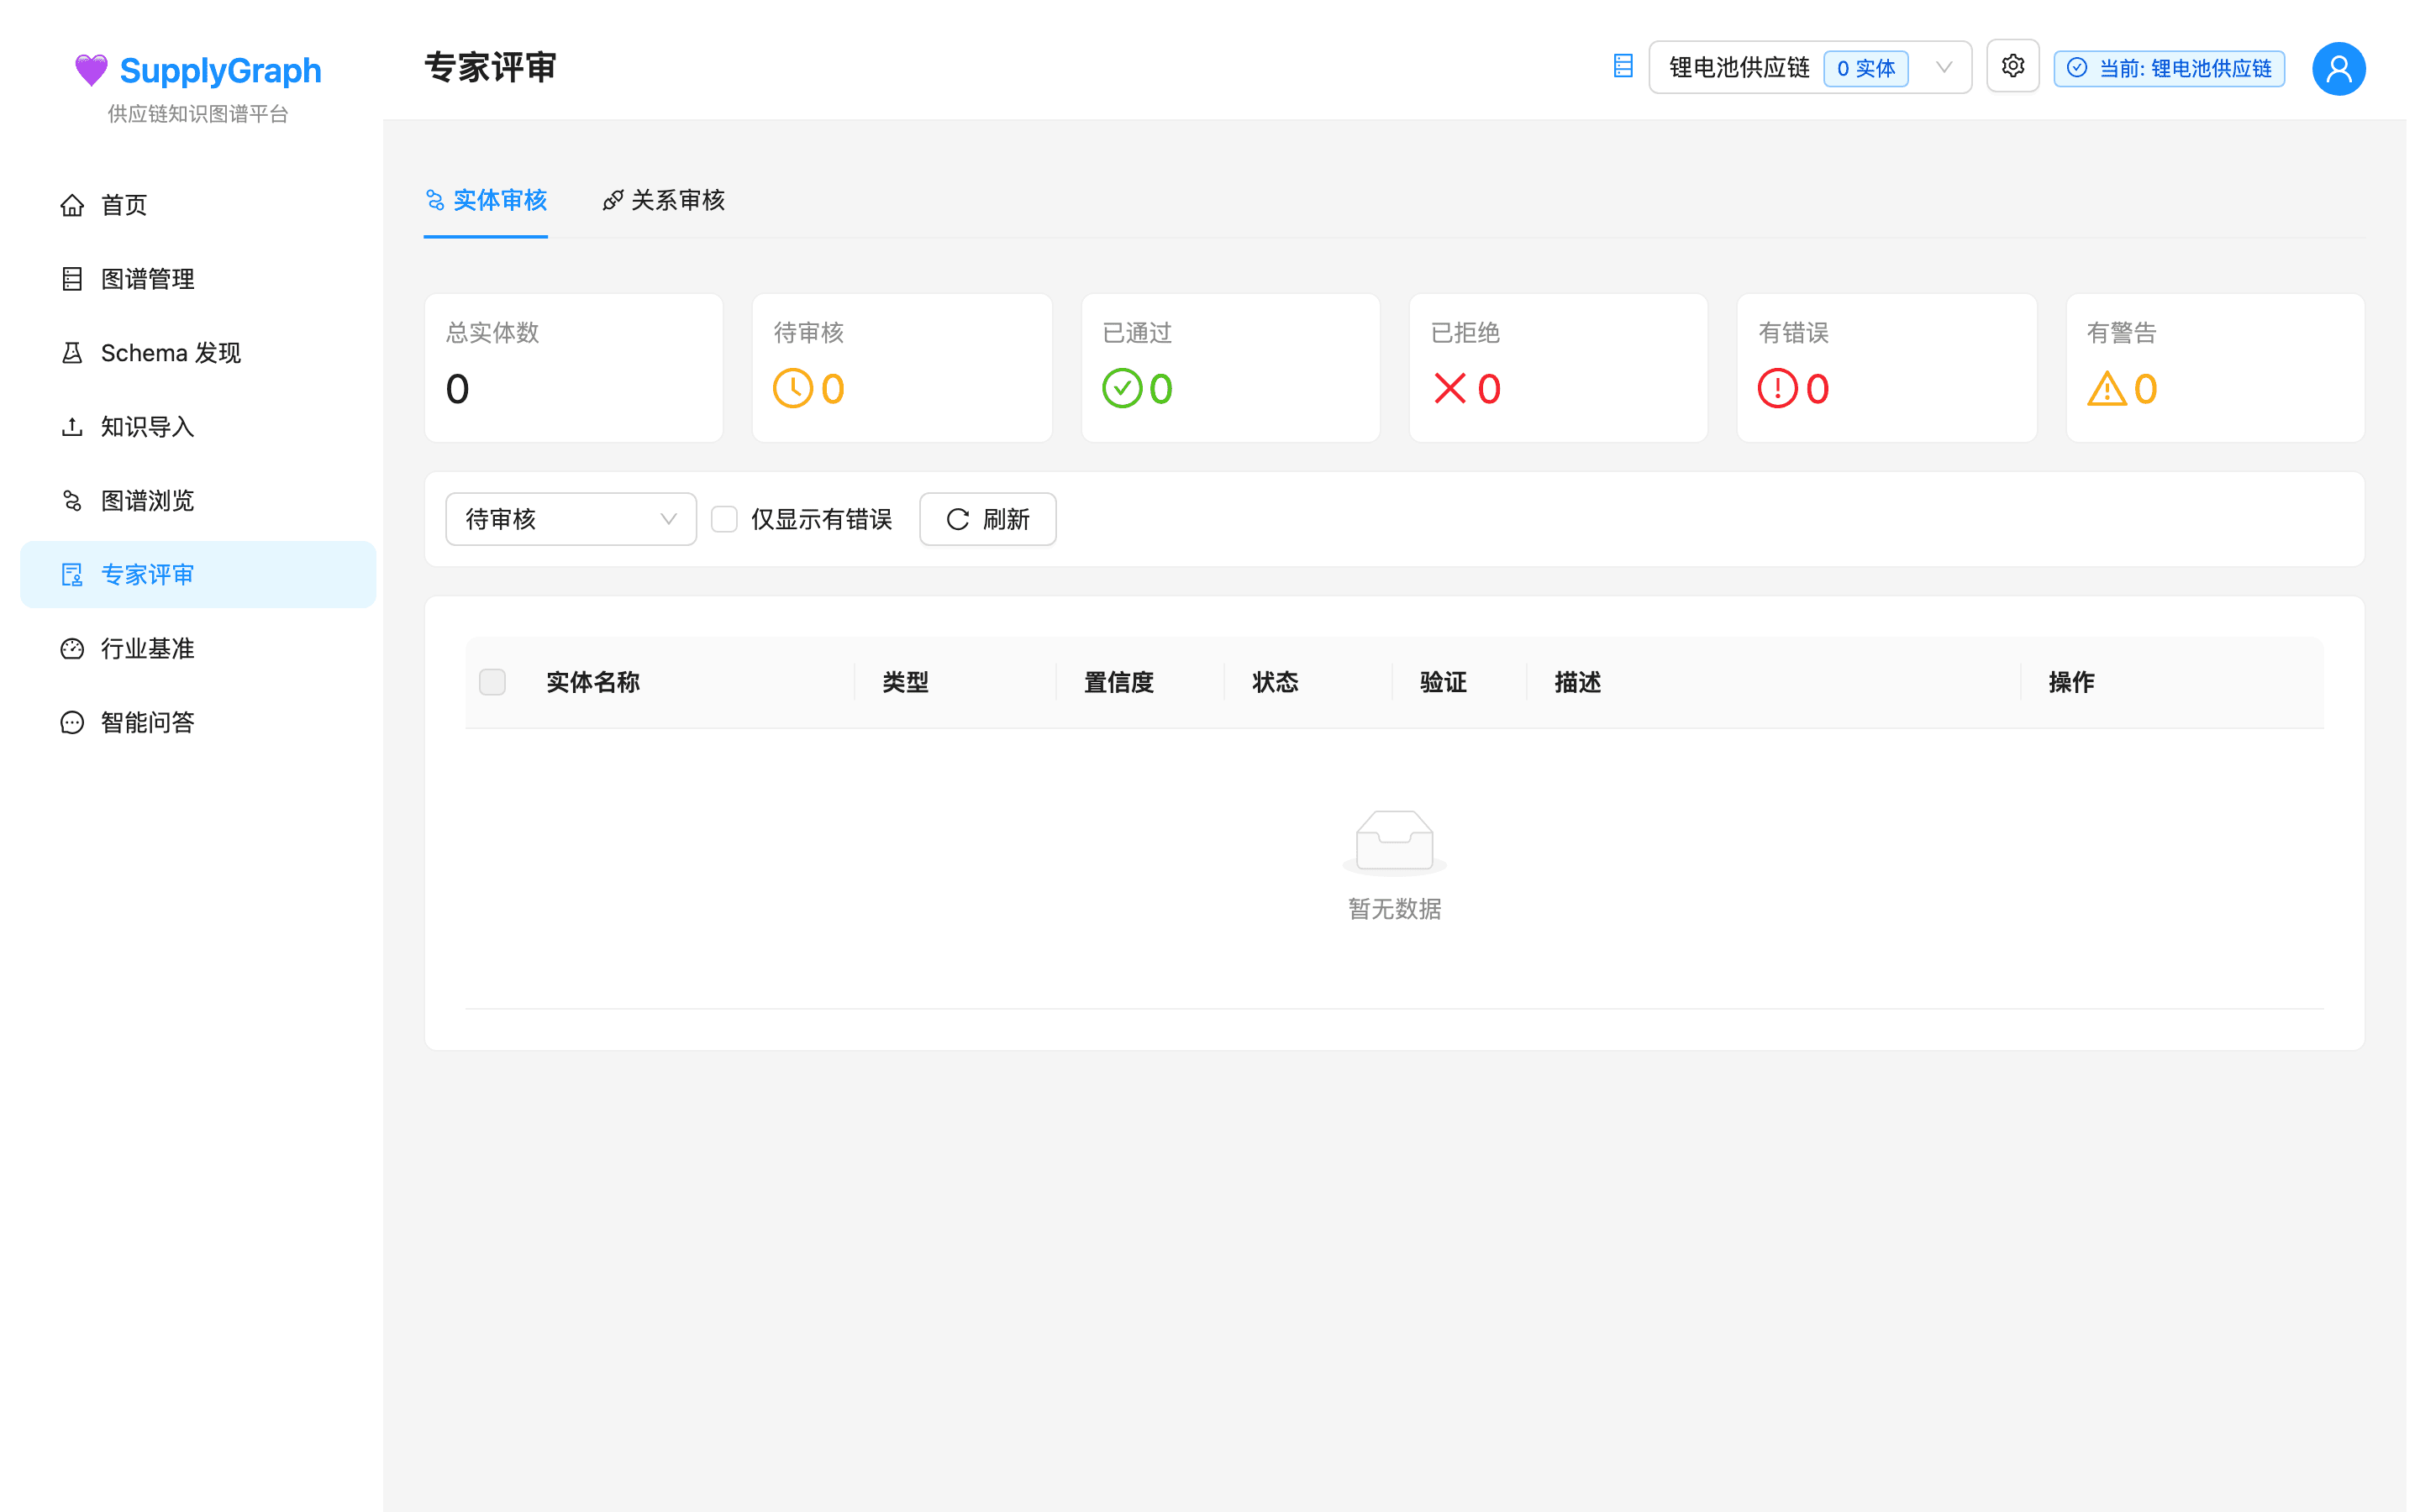Open the 待审核 status dropdown
This screenshot has width=2420, height=1512.
coord(570,519)
